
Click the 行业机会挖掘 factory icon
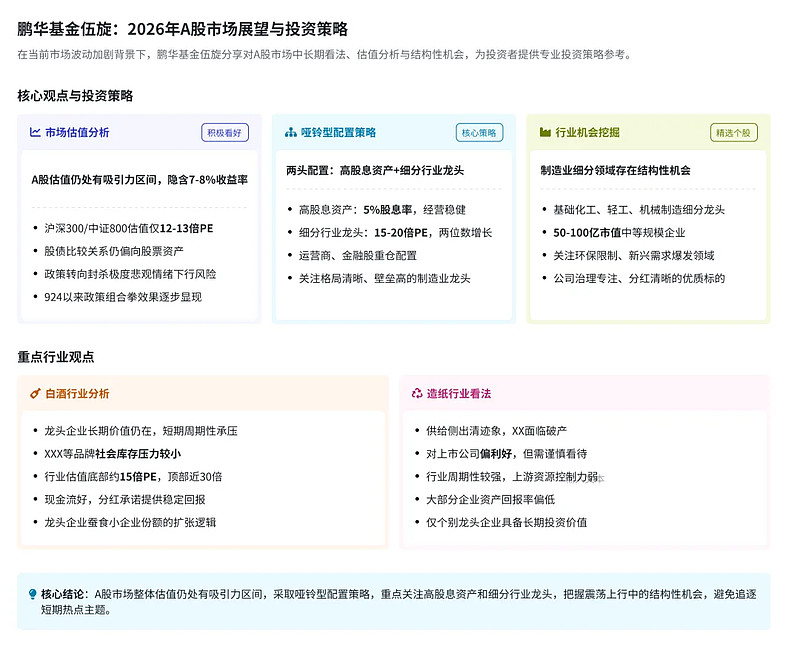point(545,133)
